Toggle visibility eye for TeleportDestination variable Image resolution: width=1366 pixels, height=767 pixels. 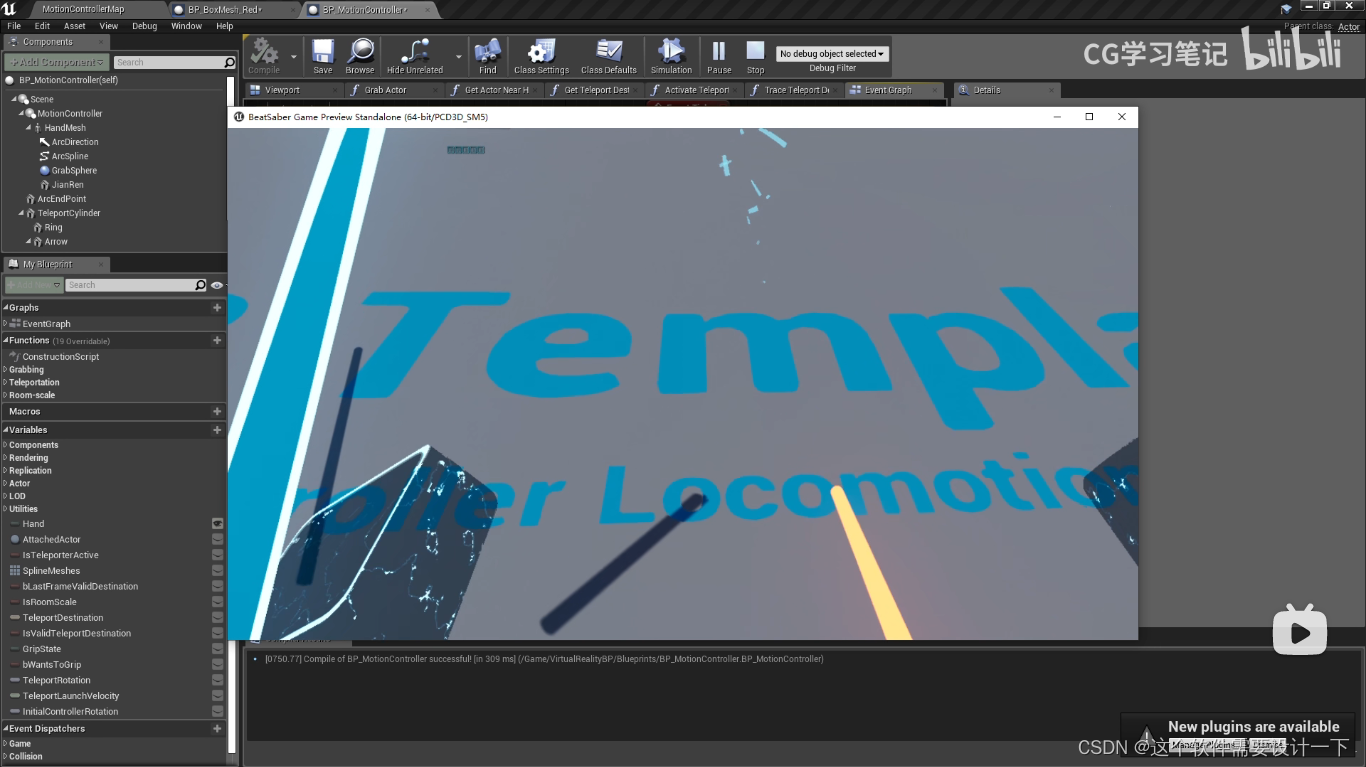click(217, 617)
